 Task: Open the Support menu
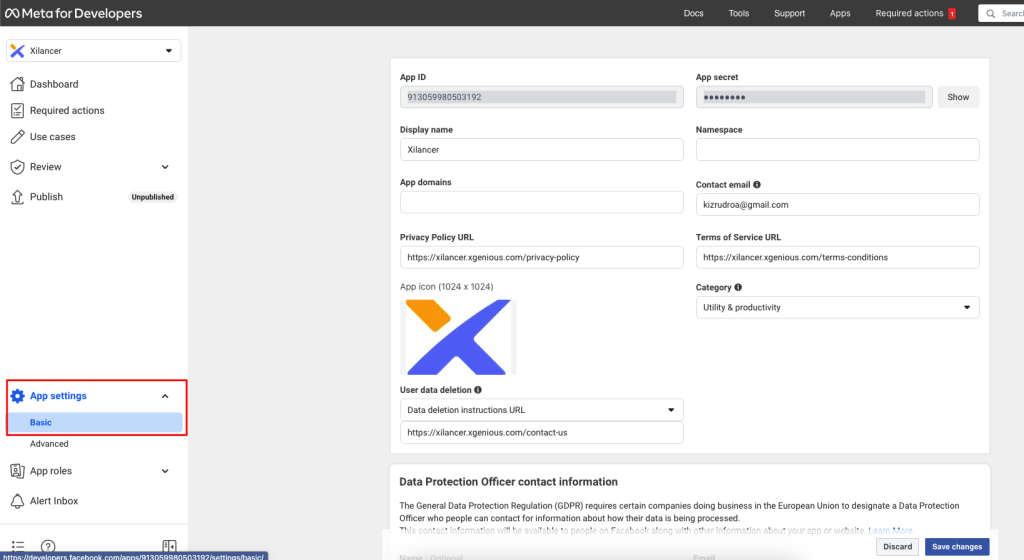789,13
